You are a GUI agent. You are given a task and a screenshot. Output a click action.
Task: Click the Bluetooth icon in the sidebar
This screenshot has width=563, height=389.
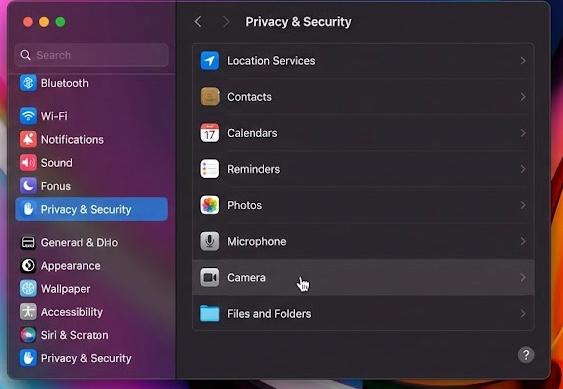[28, 83]
